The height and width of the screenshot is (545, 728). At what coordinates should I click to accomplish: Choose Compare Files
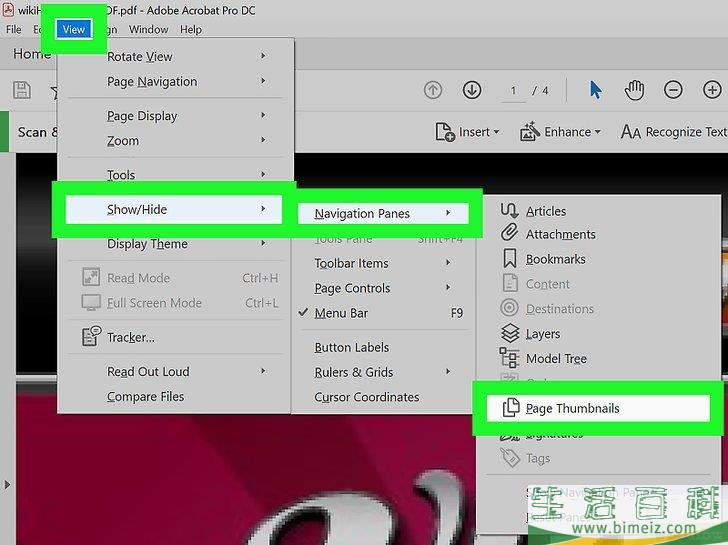[176, 397]
